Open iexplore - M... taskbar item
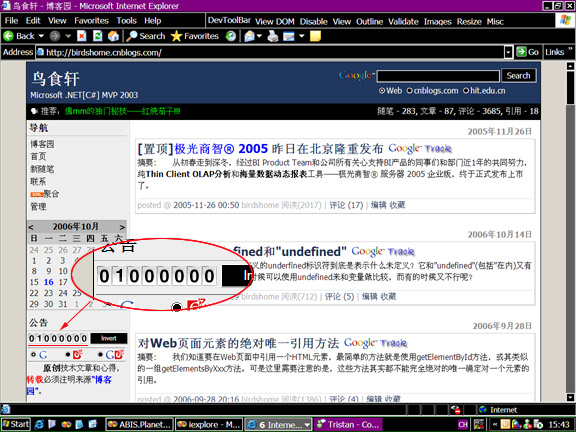 click(x=209, y=425)
